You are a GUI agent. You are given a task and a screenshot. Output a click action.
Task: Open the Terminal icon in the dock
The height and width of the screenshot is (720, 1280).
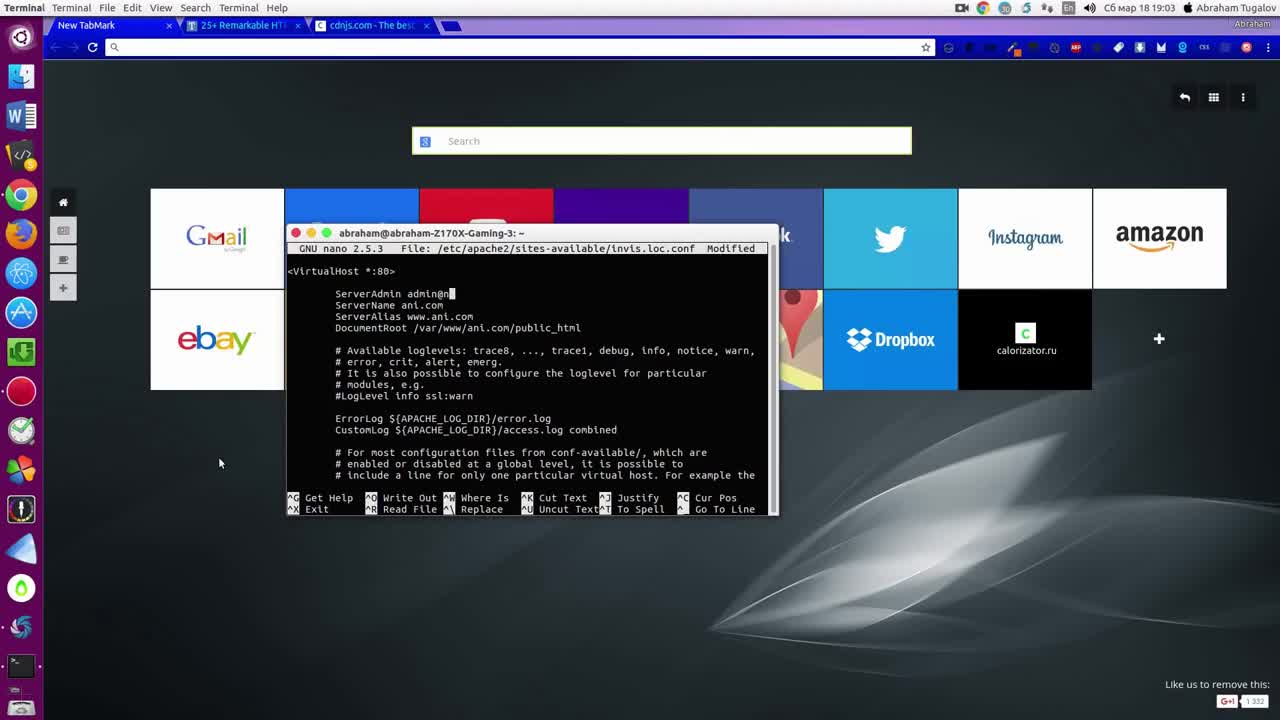(21, 666)
